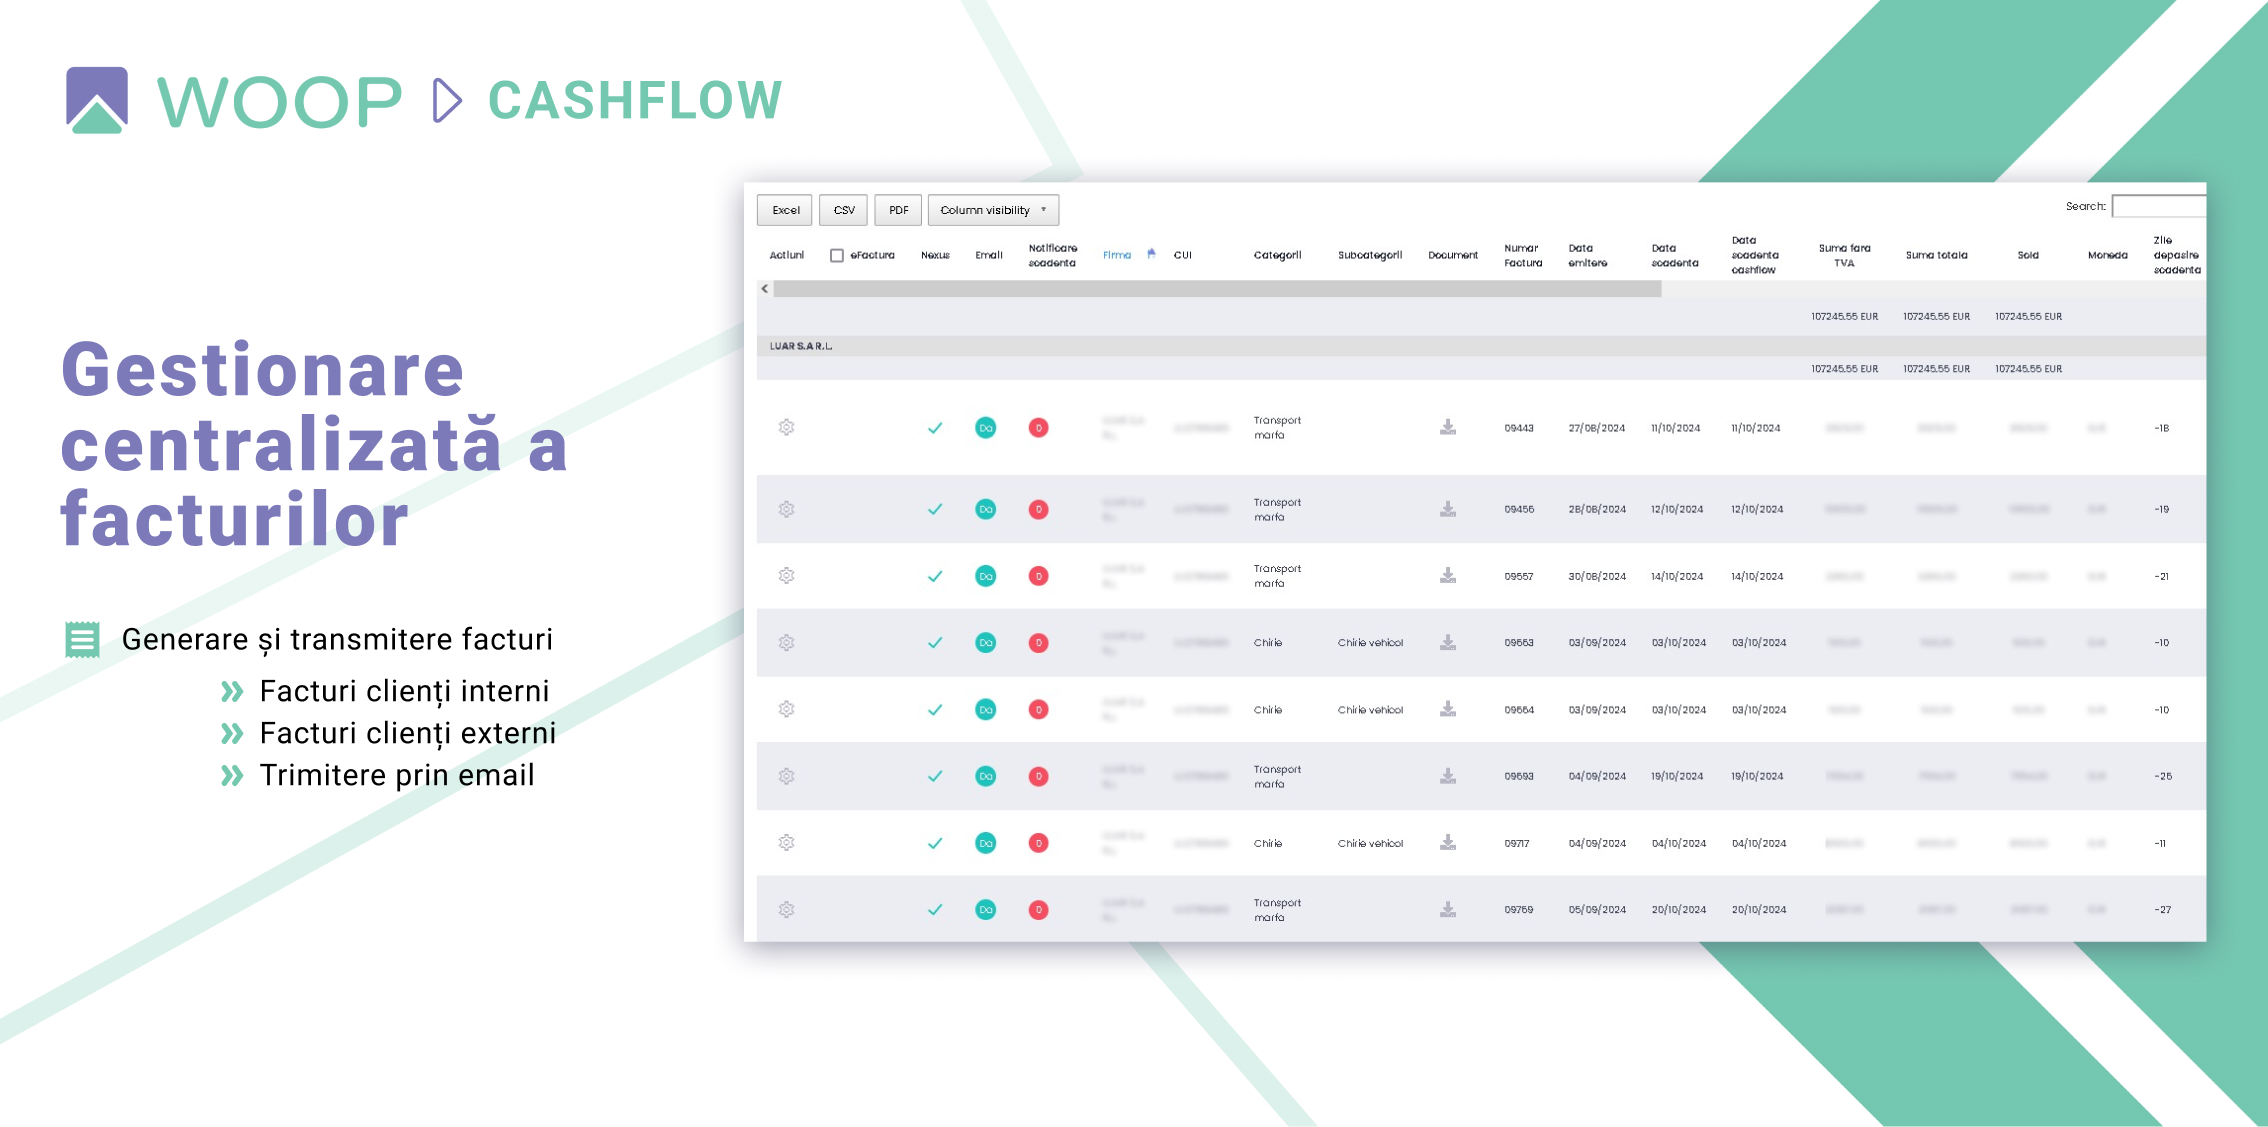2268x1127 pixels.
Task: Toggle the eFactura header checkbox
Action: pyautogui.click(x=837, y=256)
